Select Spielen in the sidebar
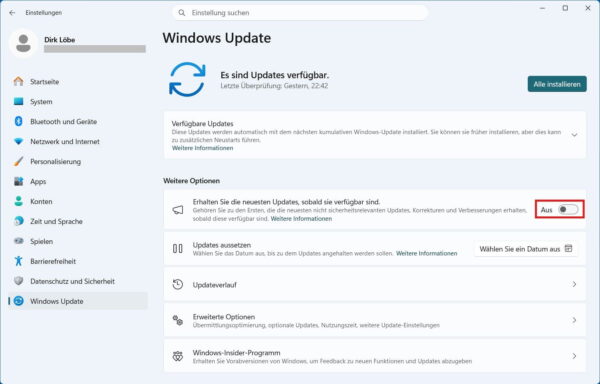Image resolution: width=600 pixels, height=384 pixels. click(x=78, y=241)
